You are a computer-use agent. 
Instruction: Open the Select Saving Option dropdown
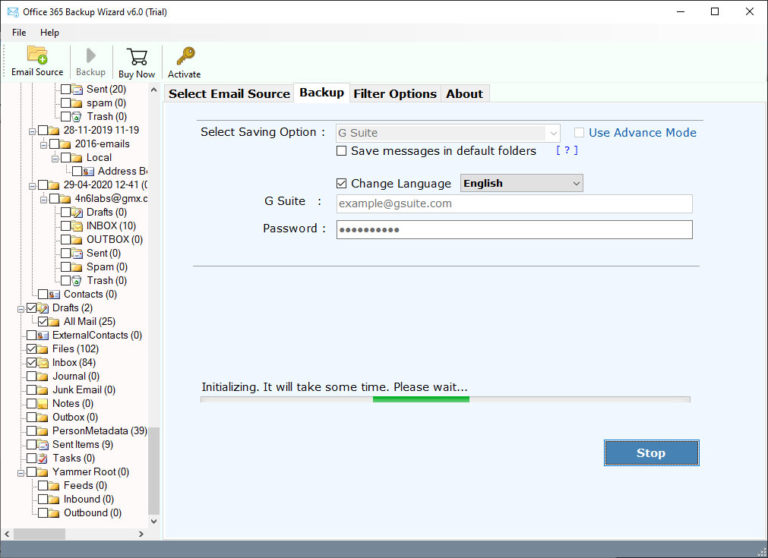(x=448, y=133)
